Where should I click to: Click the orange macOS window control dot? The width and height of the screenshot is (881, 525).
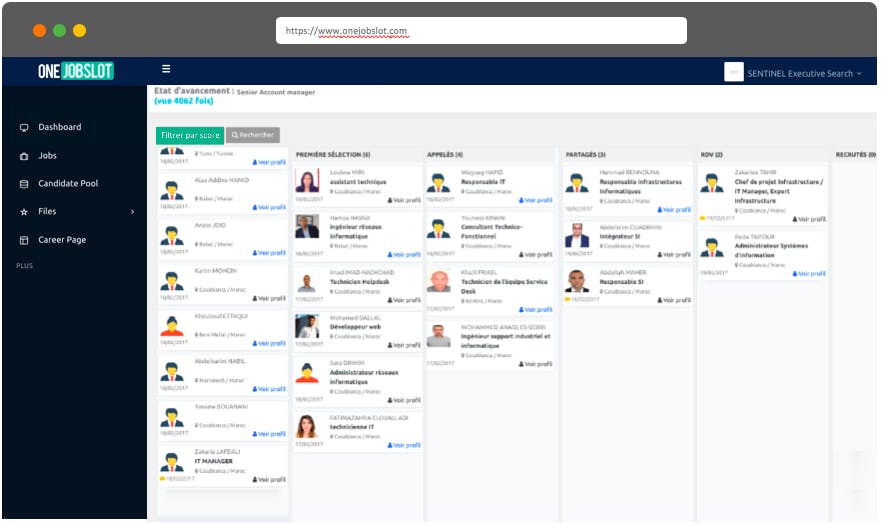click(39, 30)
